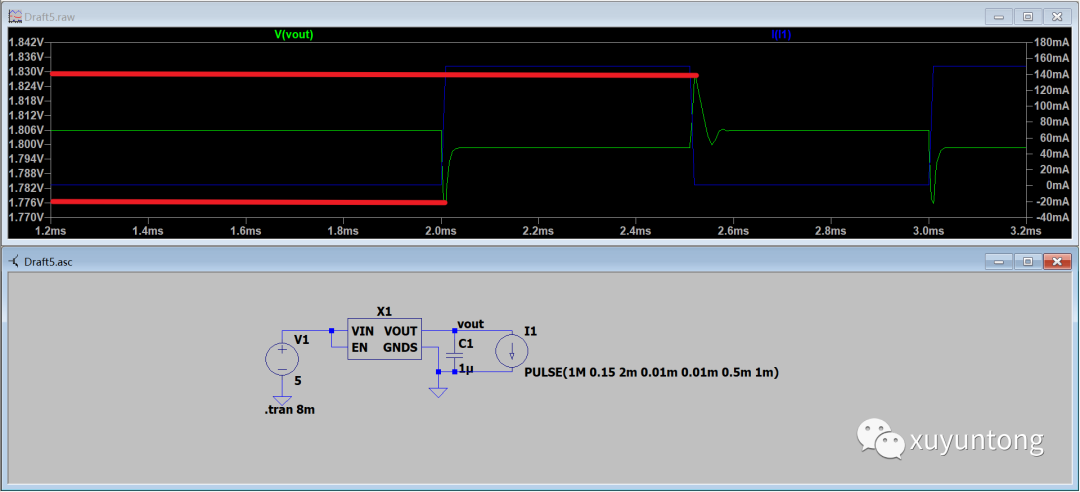Select the X1 regulator component

click(384, 340)
